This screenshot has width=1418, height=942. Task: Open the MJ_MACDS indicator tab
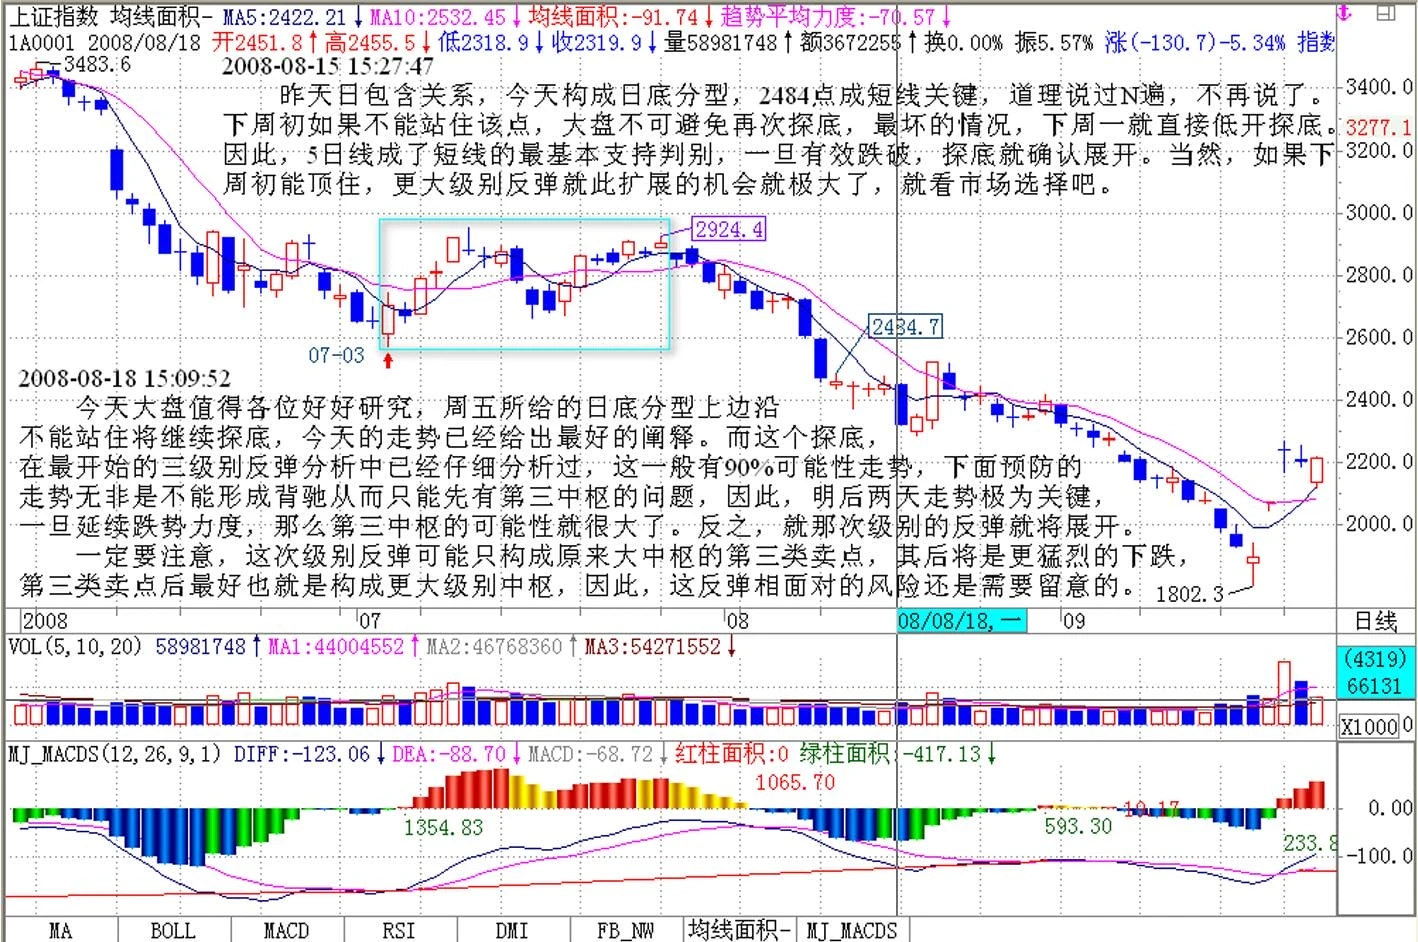pyautogui.click(x=851, y=930)
